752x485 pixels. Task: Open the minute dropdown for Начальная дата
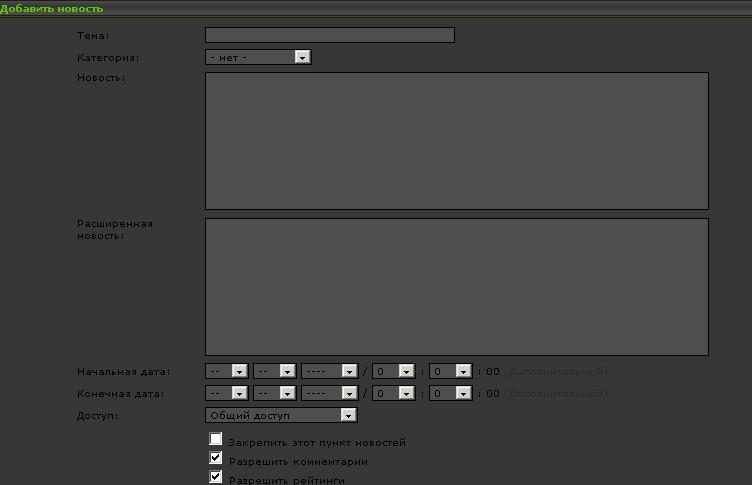(x=449, y=371)
